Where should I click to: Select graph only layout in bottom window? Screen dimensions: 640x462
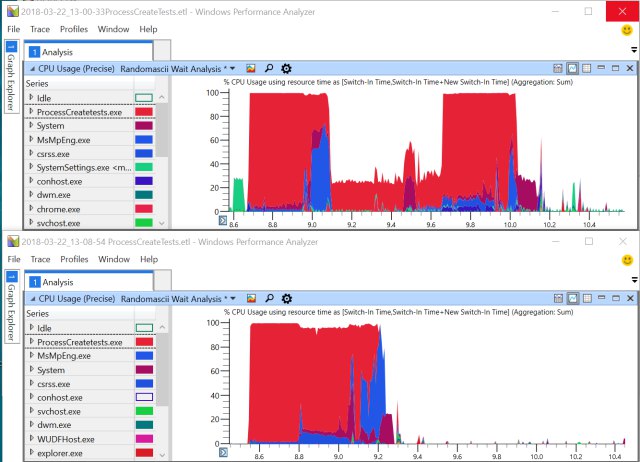click(x=573, y=298)
